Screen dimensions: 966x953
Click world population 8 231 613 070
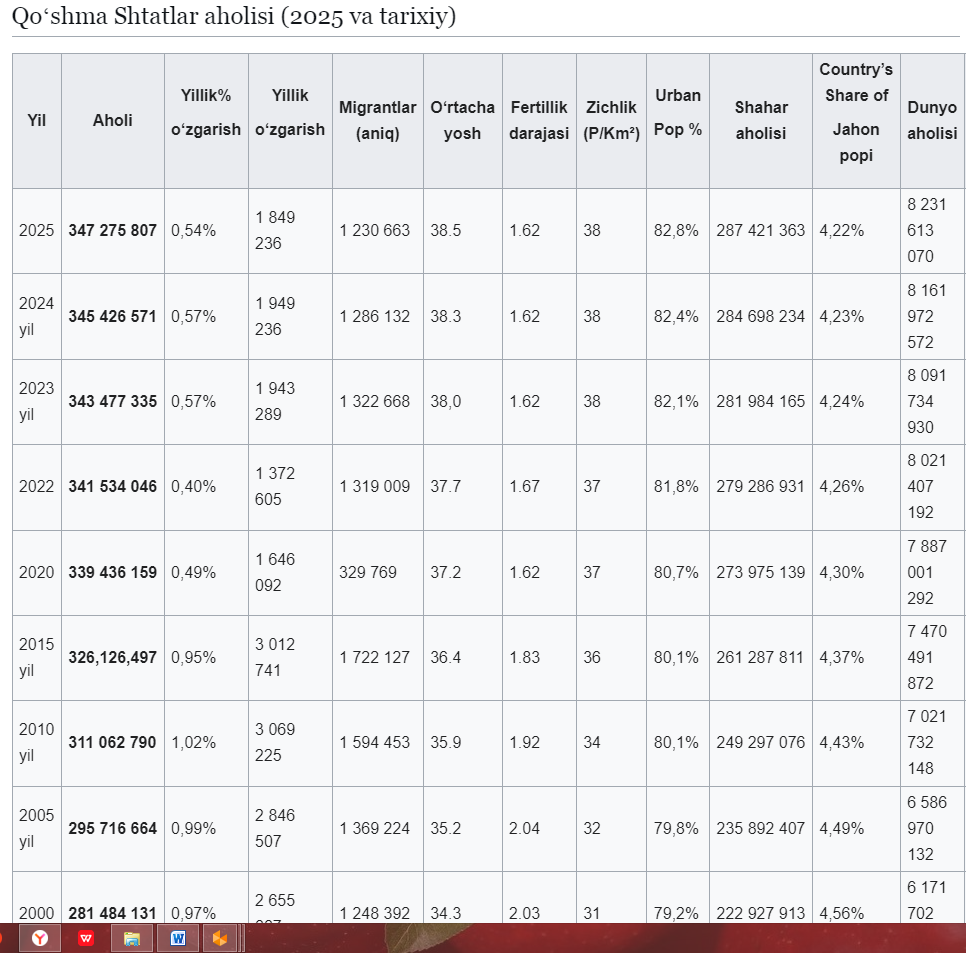coord(927,230)
